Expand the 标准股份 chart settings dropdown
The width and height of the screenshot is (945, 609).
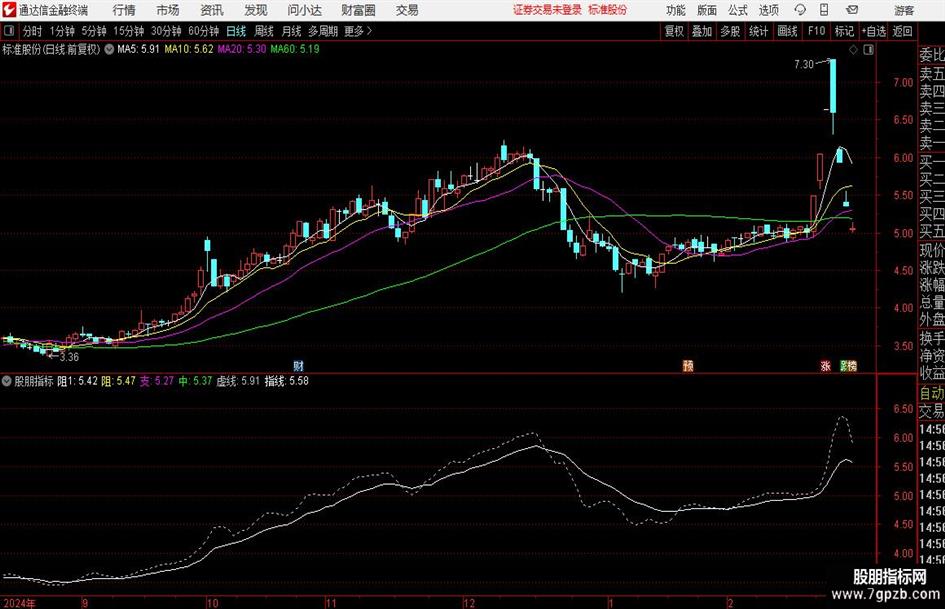(109, 49)
